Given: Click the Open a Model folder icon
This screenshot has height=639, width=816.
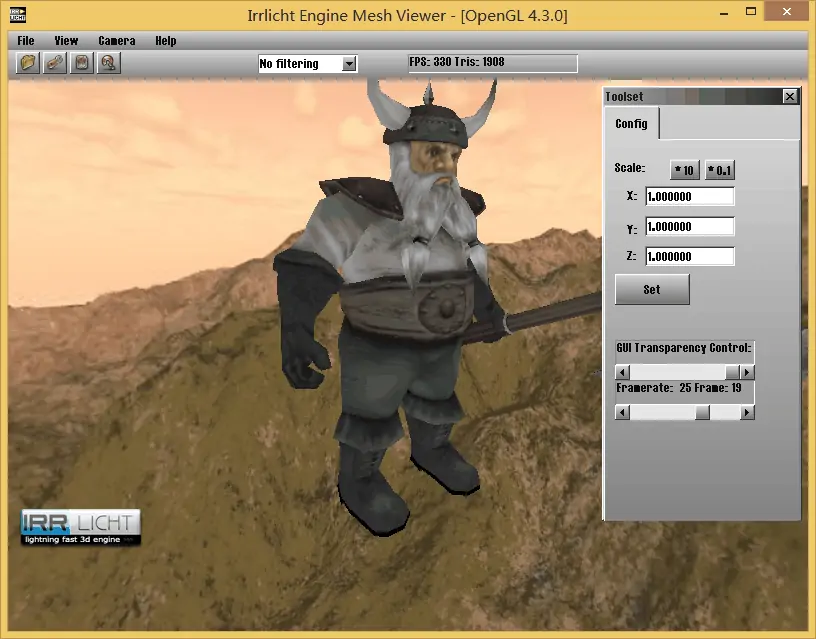Looking at the screenshot, I should [x=29, y=63].
